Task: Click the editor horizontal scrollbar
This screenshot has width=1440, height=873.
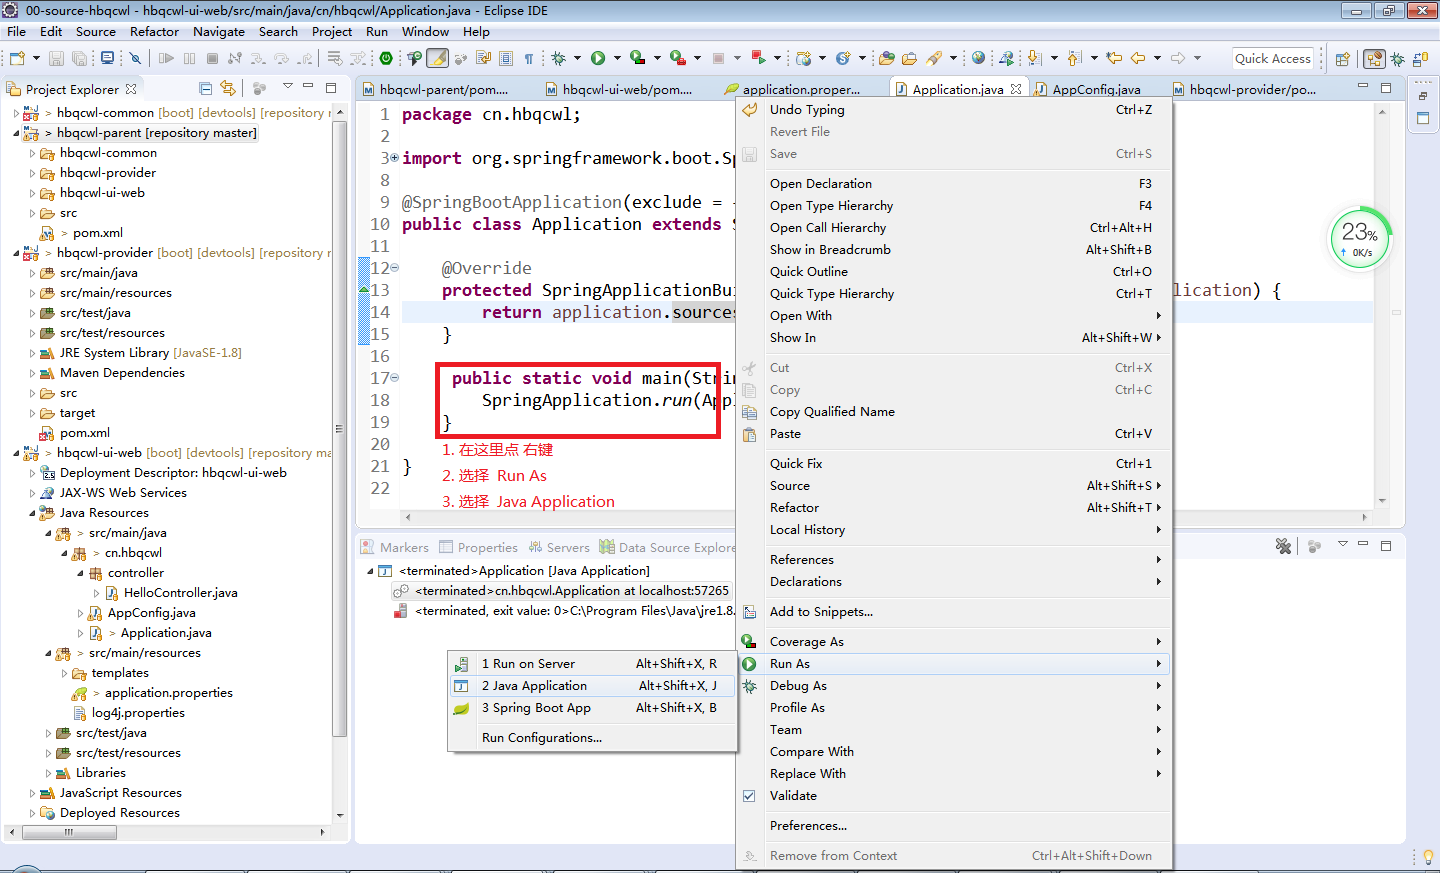Action: (x=885, y=517)
